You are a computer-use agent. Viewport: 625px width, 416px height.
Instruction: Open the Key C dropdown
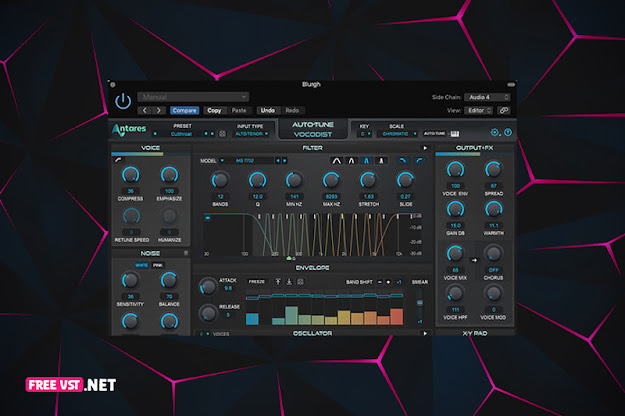pos(365,134)
